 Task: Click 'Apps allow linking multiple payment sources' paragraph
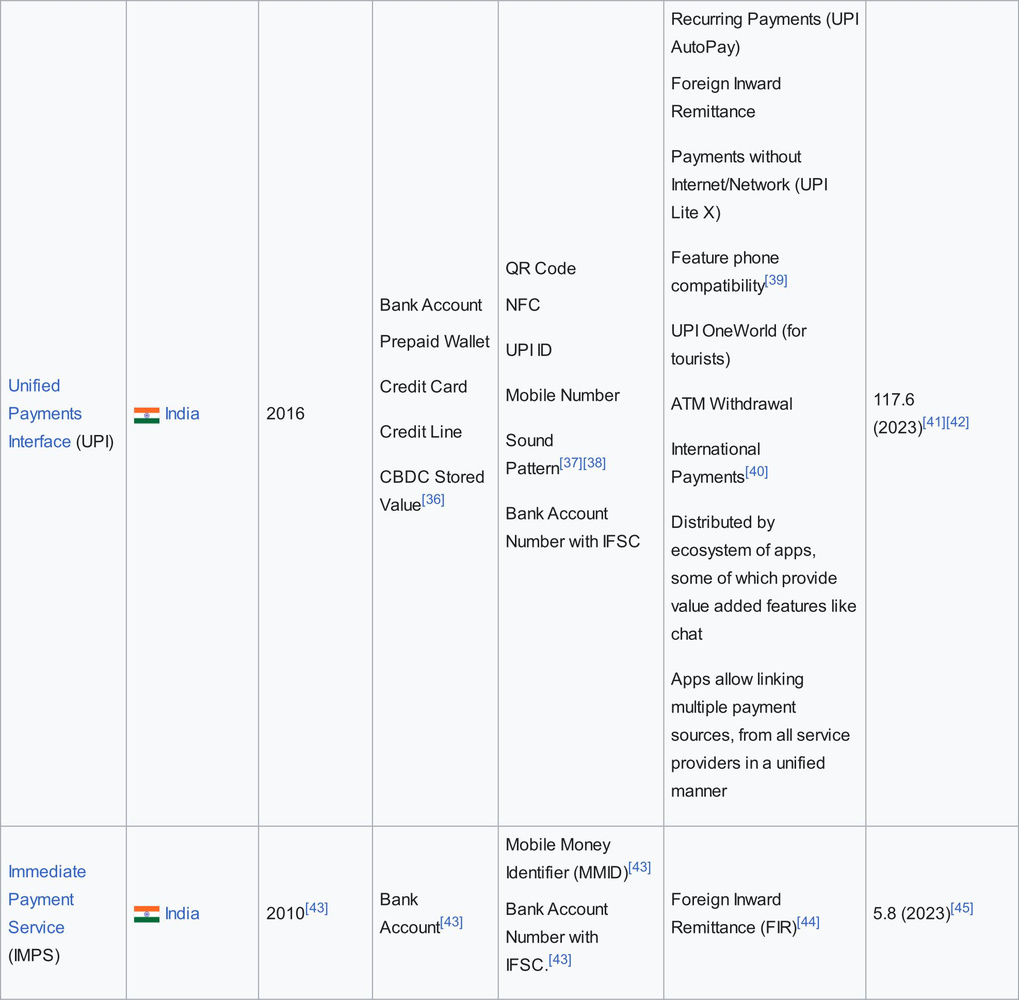(x=760, y=735)
